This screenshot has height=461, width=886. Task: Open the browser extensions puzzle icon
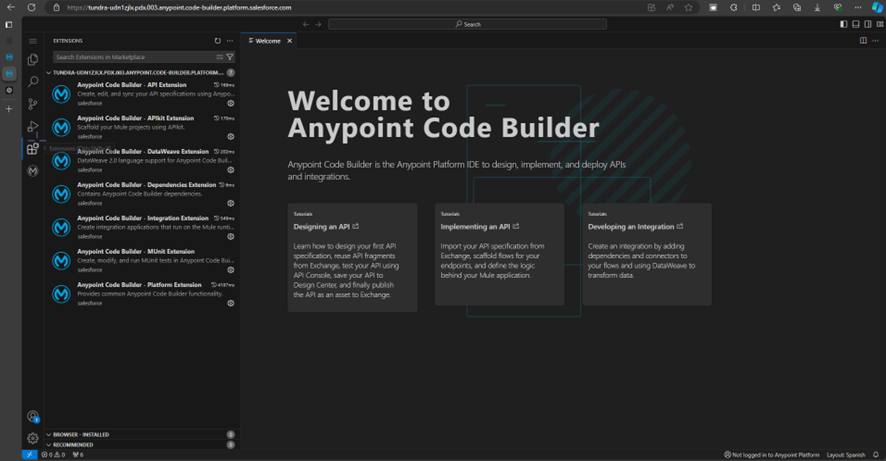[733, 7]
